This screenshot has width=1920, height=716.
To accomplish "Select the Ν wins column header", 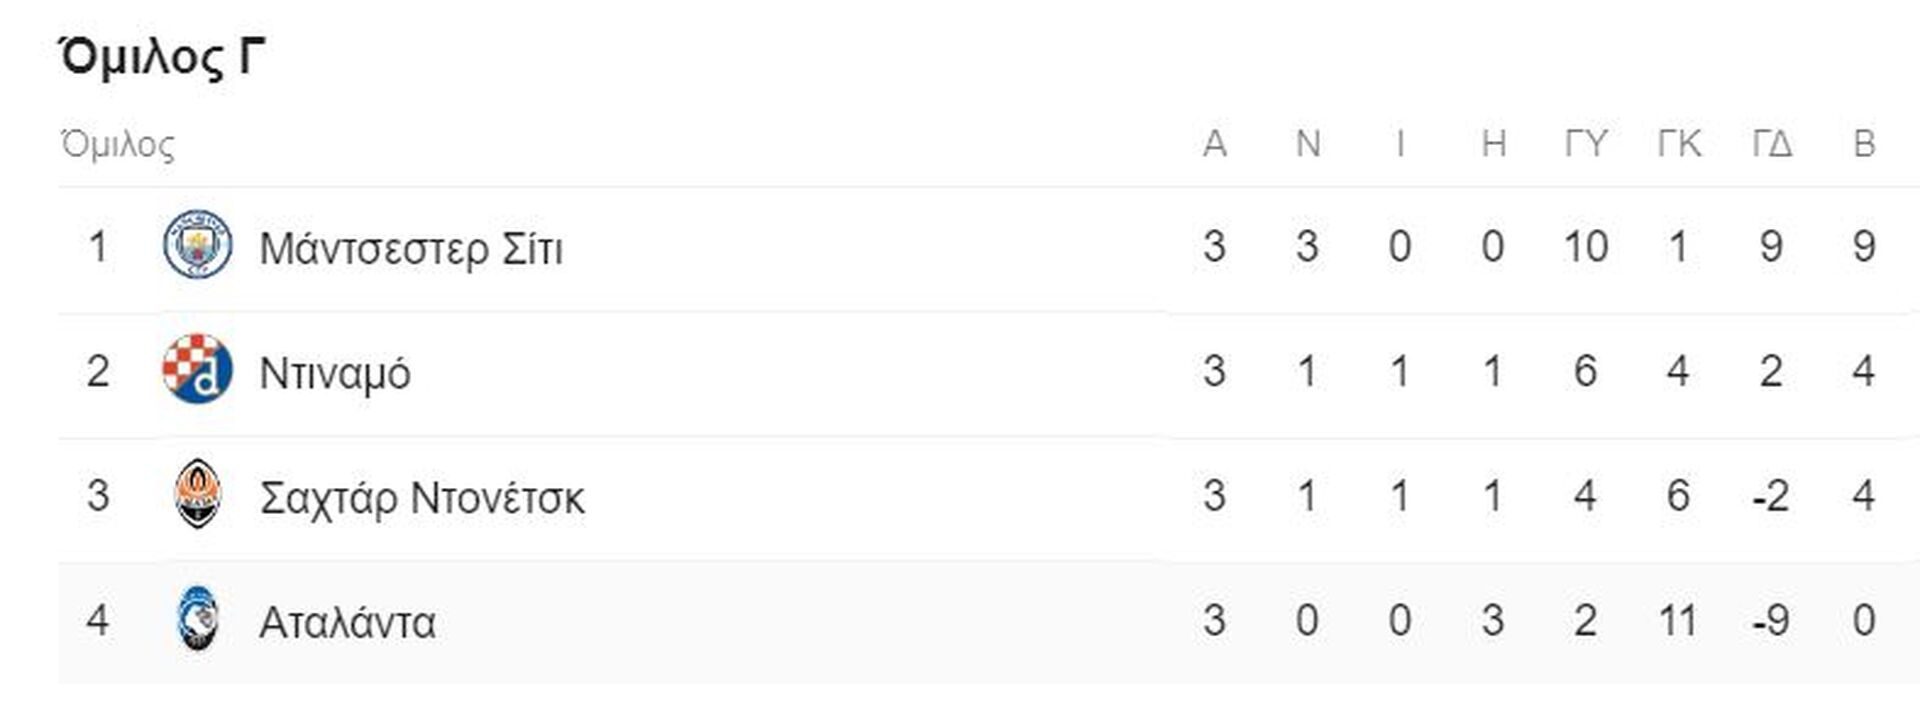I will click(1308, 144).
